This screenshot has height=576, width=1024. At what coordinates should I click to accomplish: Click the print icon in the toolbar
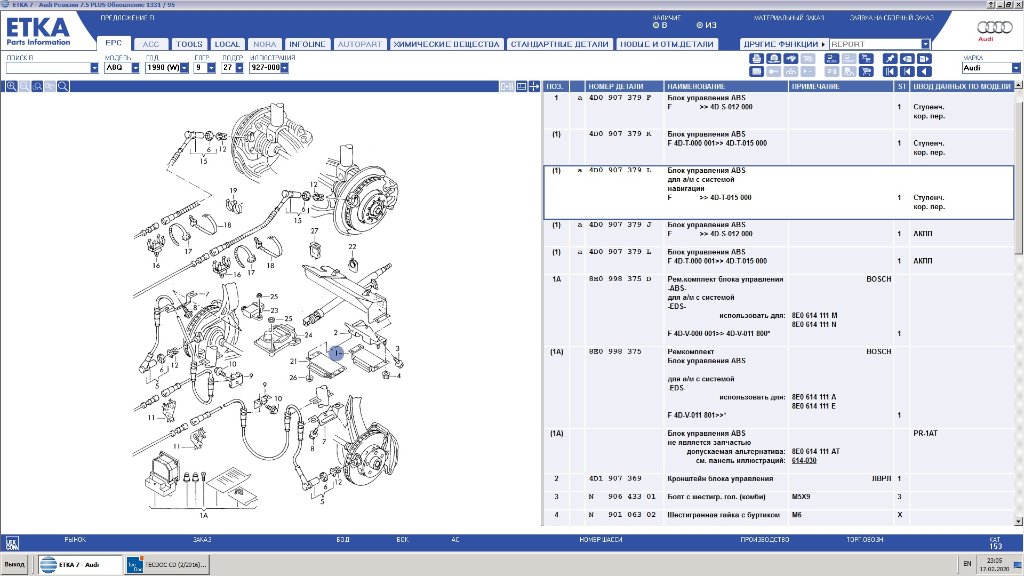click(x=757, y=59)
